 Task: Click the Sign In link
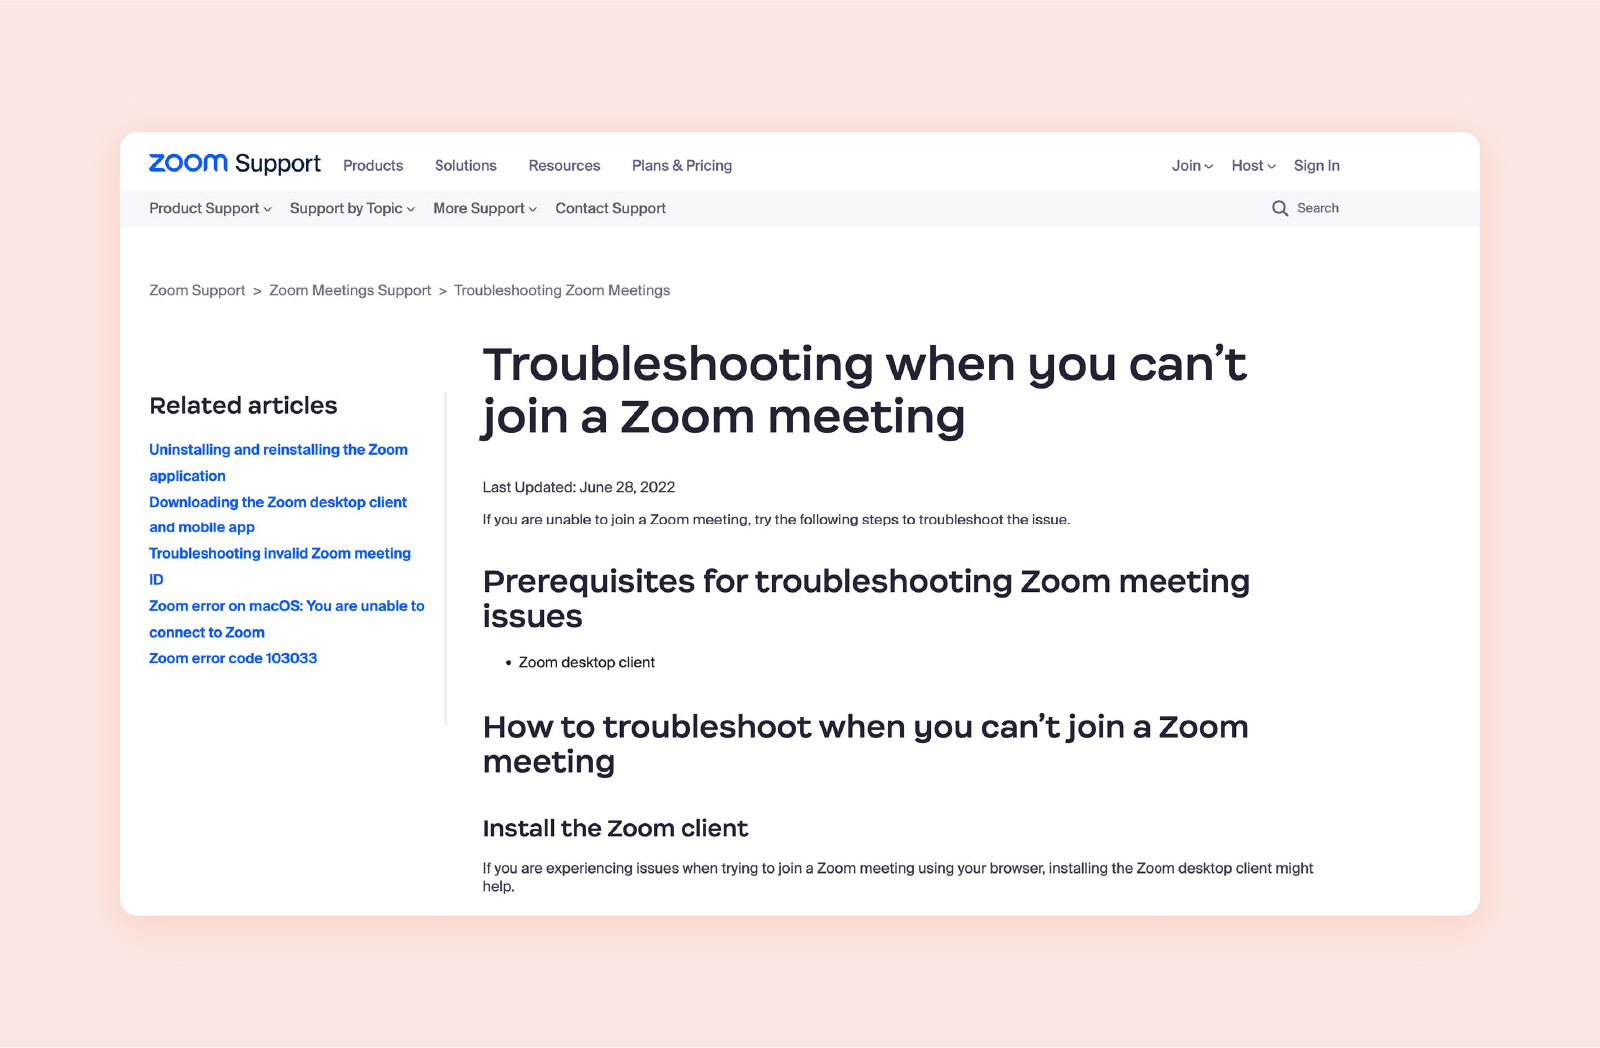[x=1316, y=165]
